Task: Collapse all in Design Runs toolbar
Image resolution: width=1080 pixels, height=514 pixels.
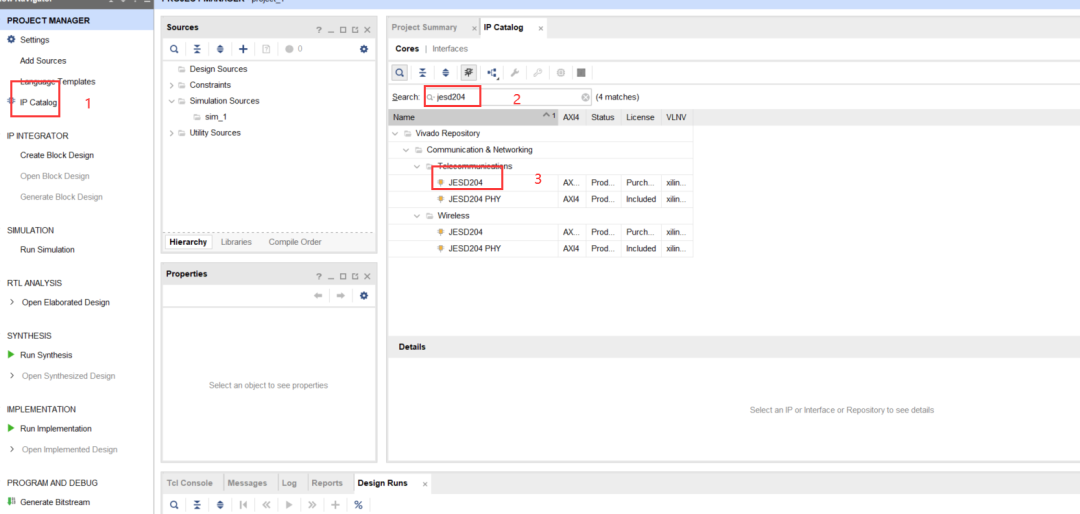Action: 197,504
